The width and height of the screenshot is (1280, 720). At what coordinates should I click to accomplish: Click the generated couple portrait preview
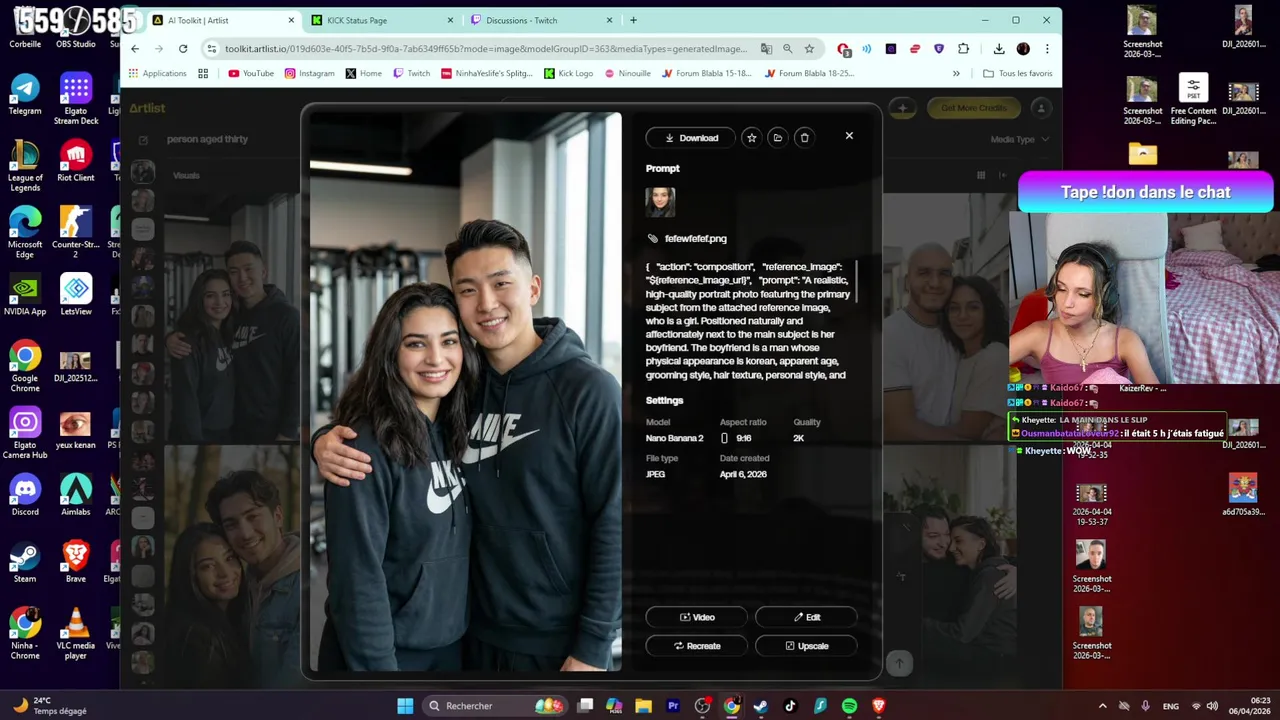click(x=466, y=391)
